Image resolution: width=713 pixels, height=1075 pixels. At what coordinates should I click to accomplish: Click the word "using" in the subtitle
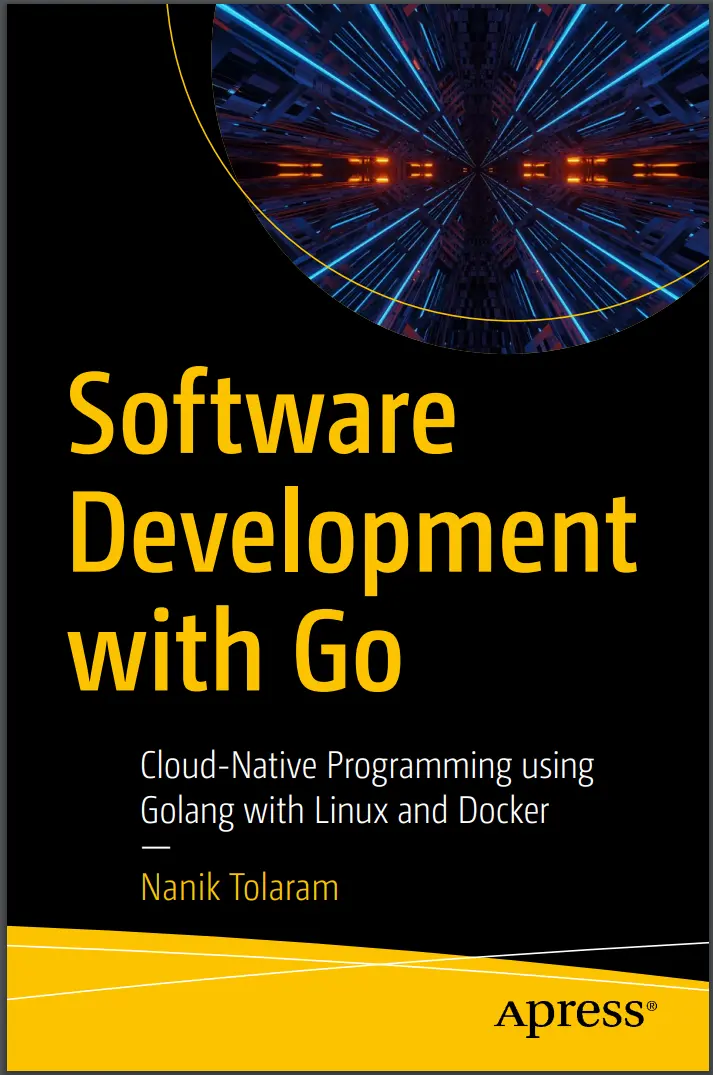pos(558,769)
